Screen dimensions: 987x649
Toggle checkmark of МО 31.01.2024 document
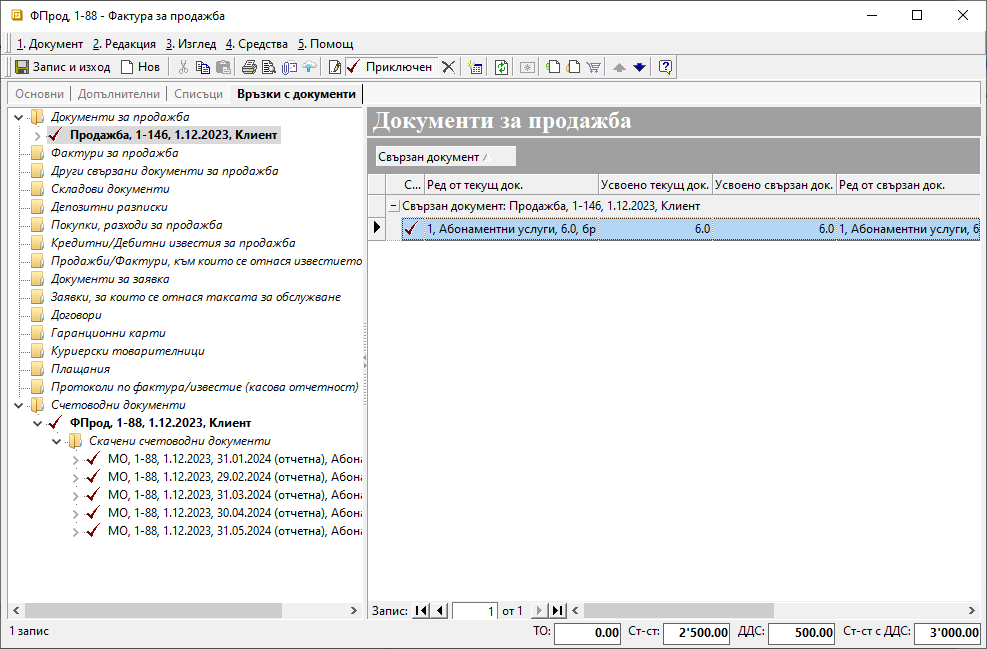click(x=94, y=459)
